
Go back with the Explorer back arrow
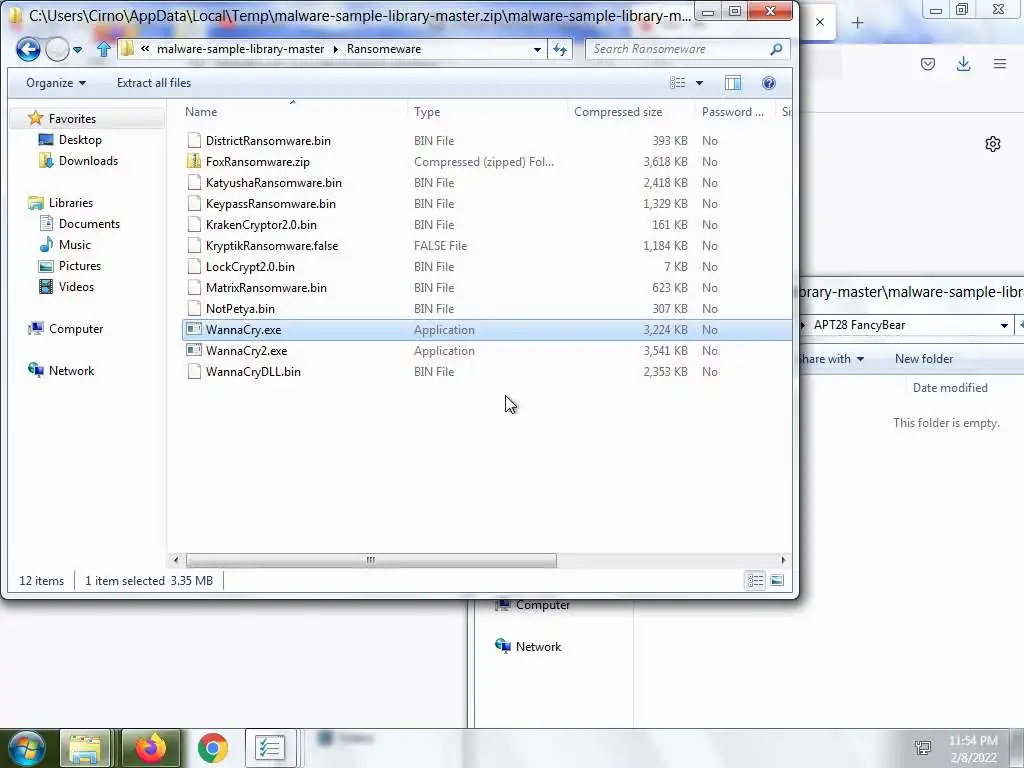pyautogui.click(x=28, y=49)
